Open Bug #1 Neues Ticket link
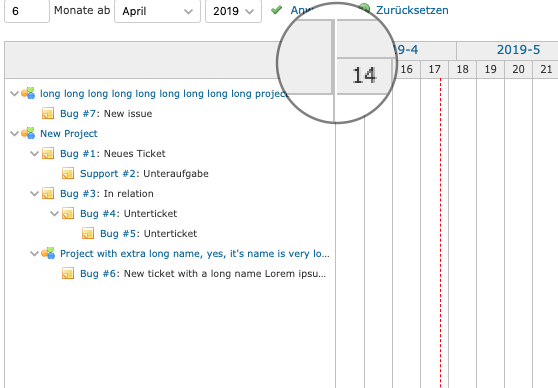This screenshot has height=388, width=558. click(x=78, y=153)
